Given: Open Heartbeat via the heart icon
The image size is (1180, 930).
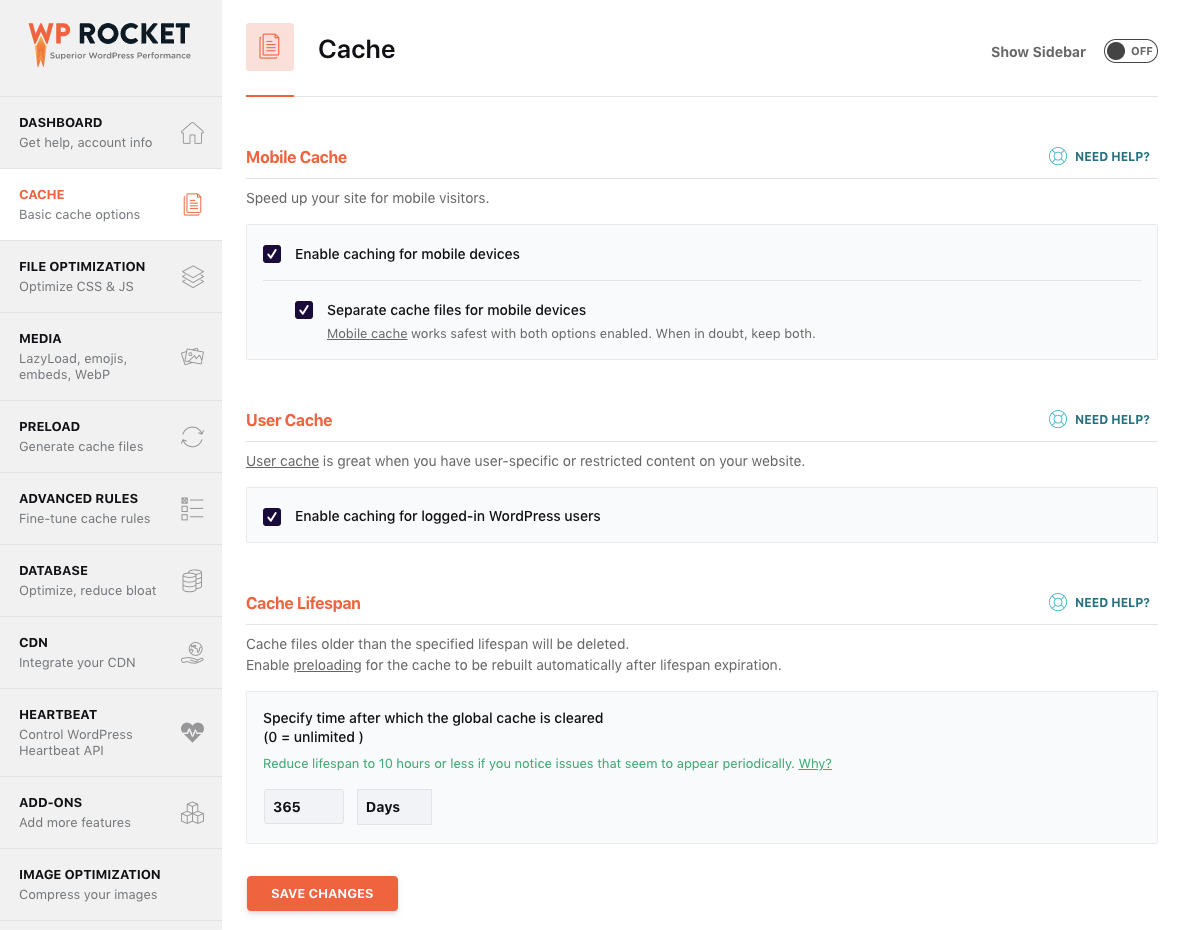Looking at the screenshot, I should (192, 732).
